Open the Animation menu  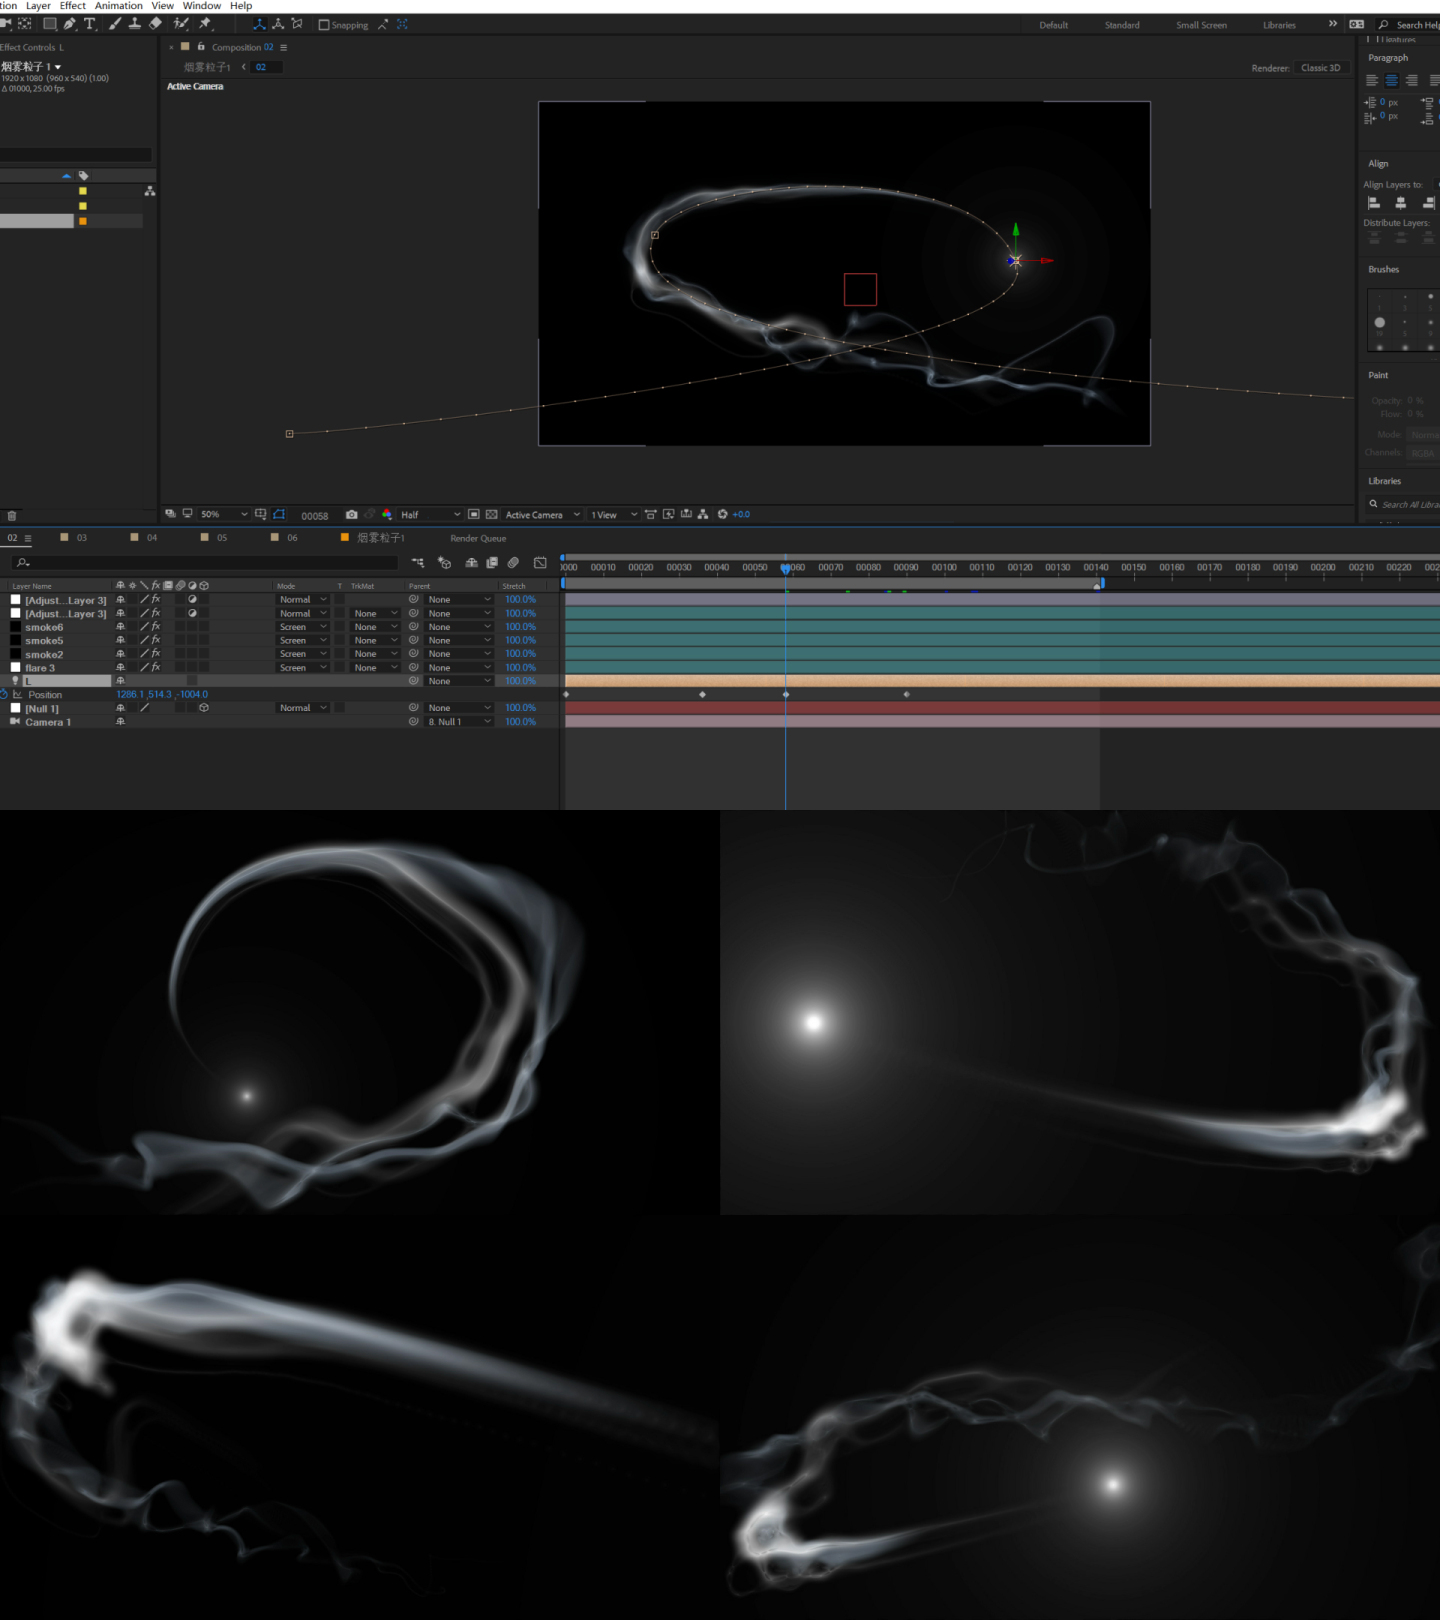coord(119,6)
